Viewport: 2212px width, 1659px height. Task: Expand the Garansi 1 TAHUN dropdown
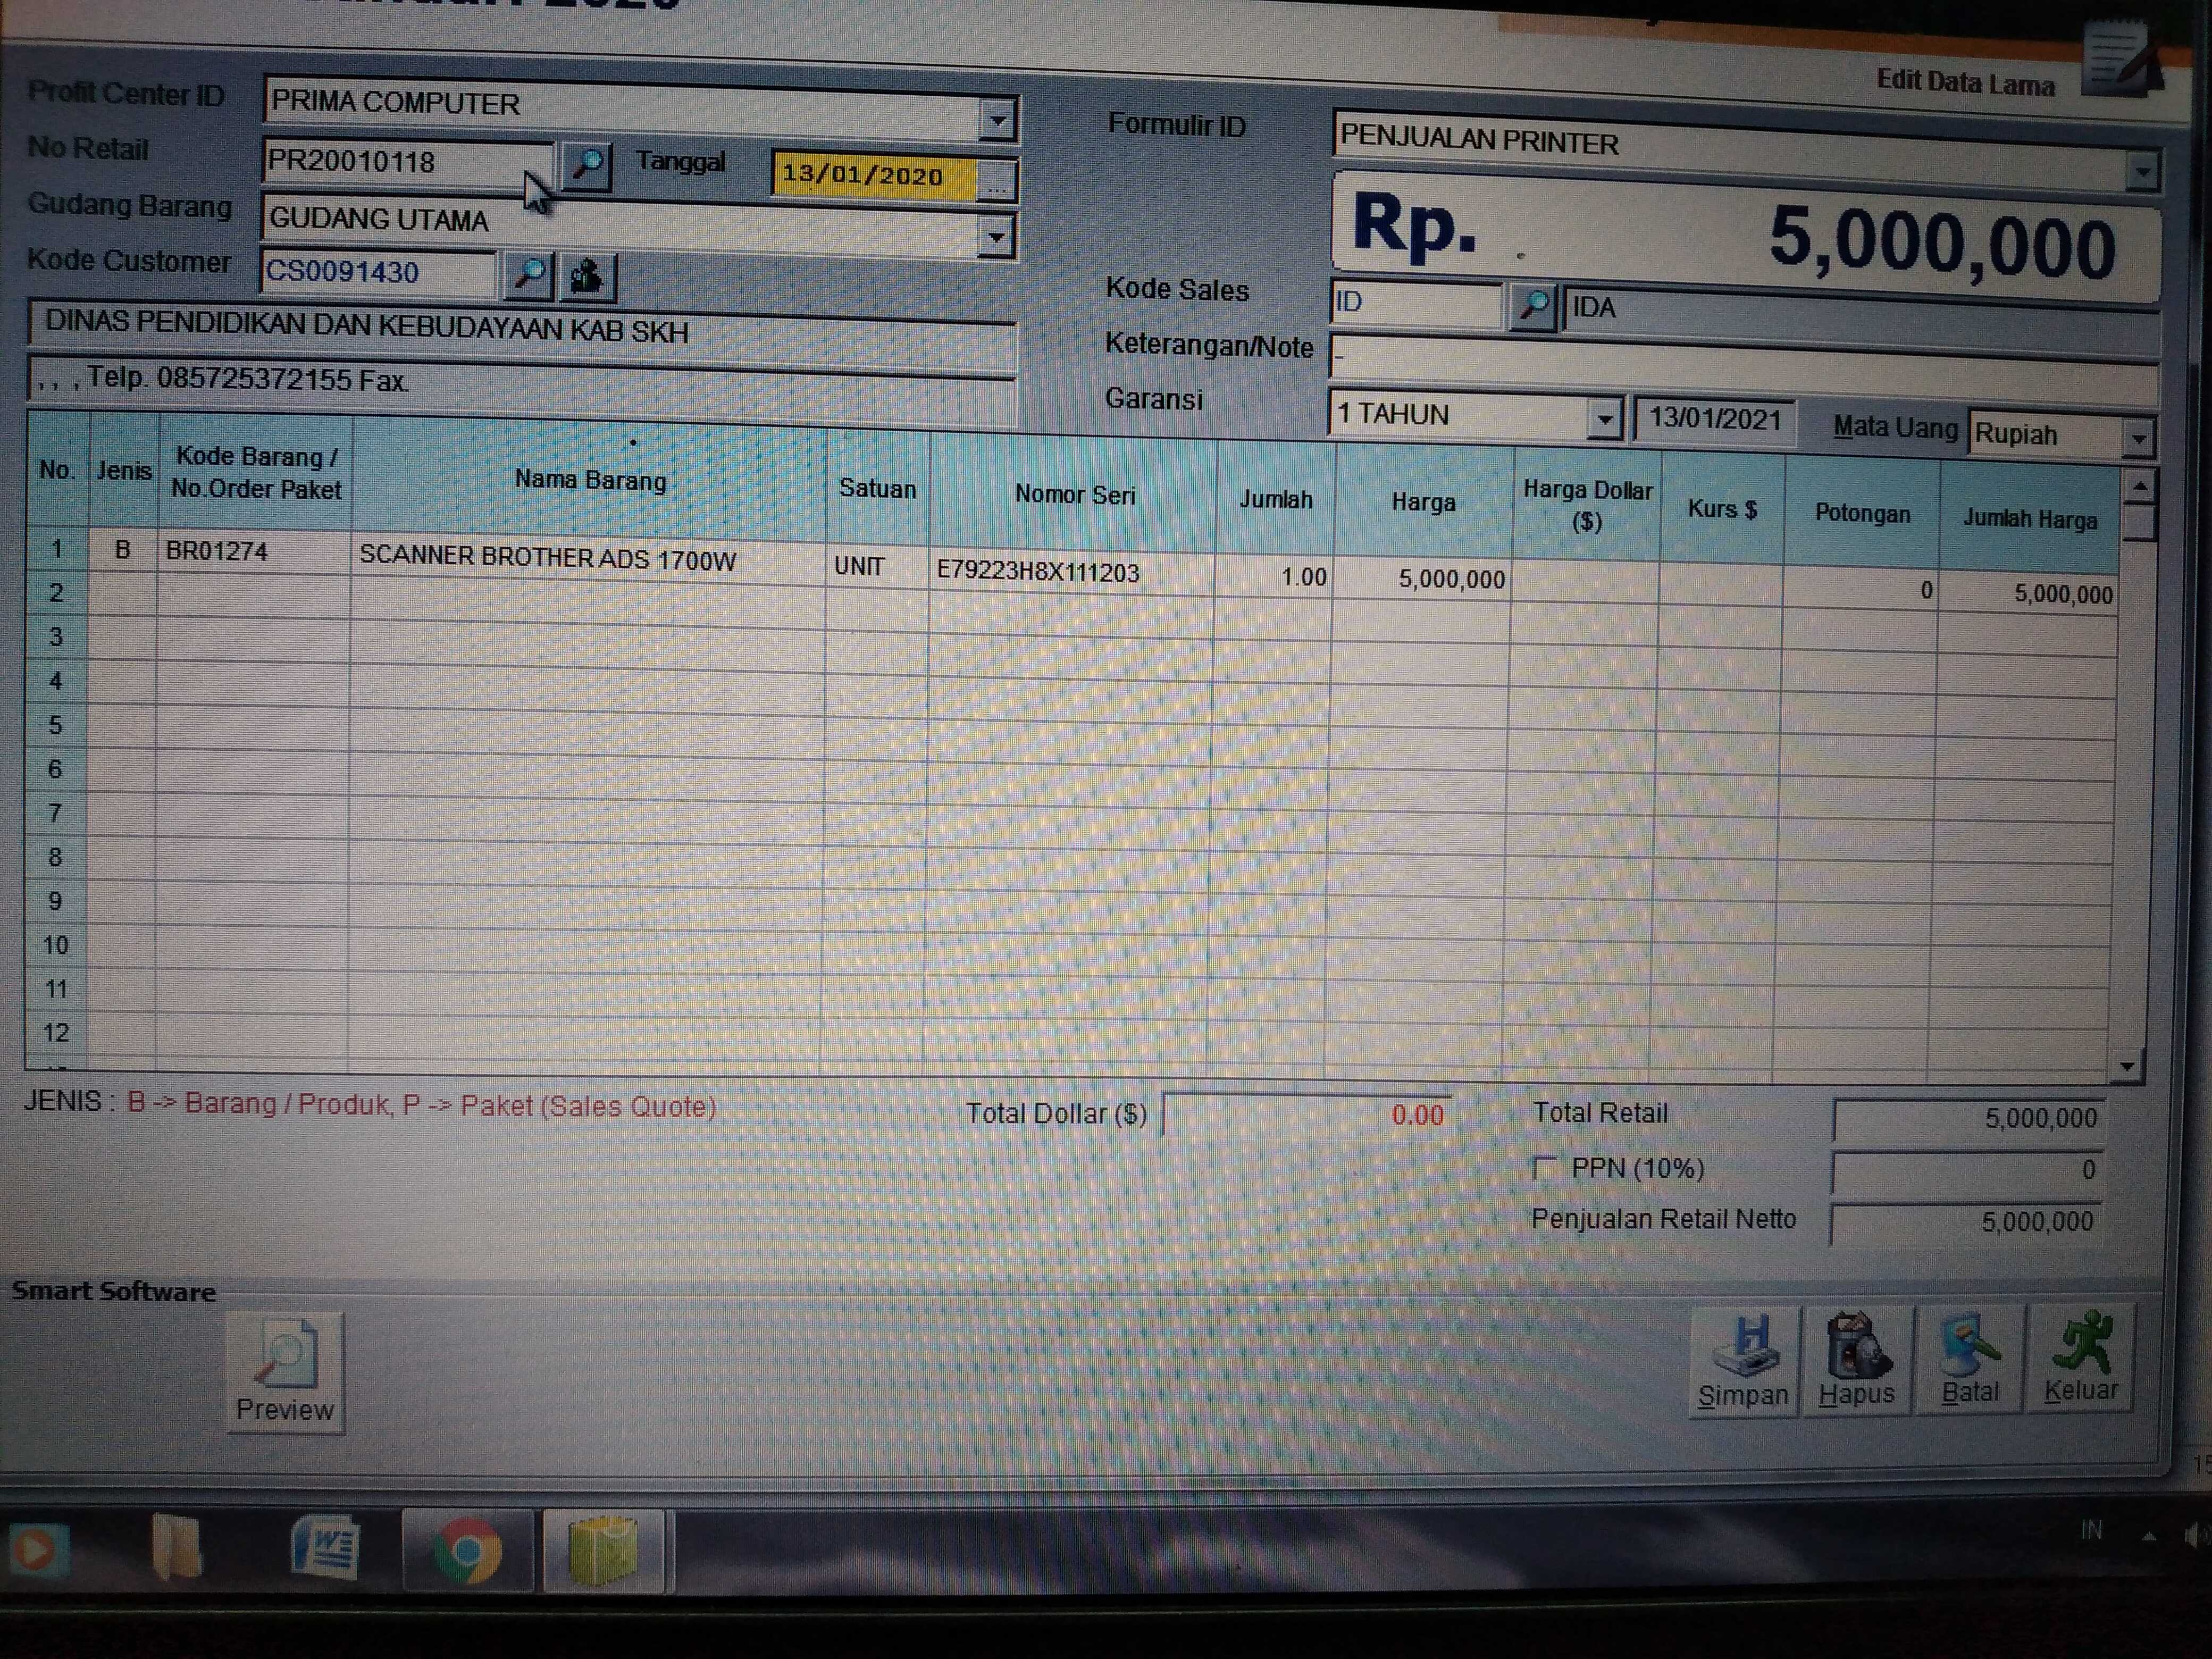pyautogui.click(x=1604, y=418)
